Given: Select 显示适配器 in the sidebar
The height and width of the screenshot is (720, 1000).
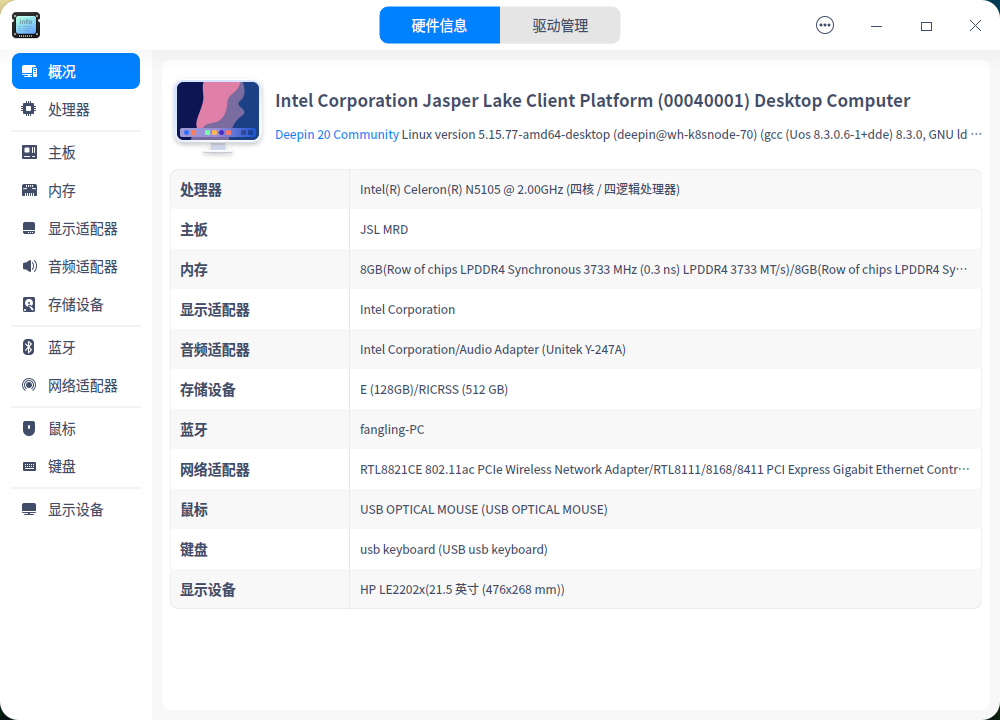Looking at the screenshot, I should pos(76,228).
